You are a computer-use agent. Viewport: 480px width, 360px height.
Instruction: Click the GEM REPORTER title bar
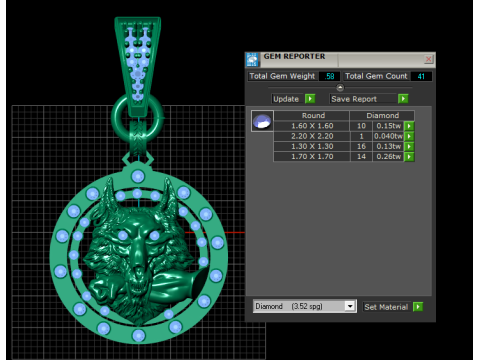pyautogui.click(x=340, y=59)
